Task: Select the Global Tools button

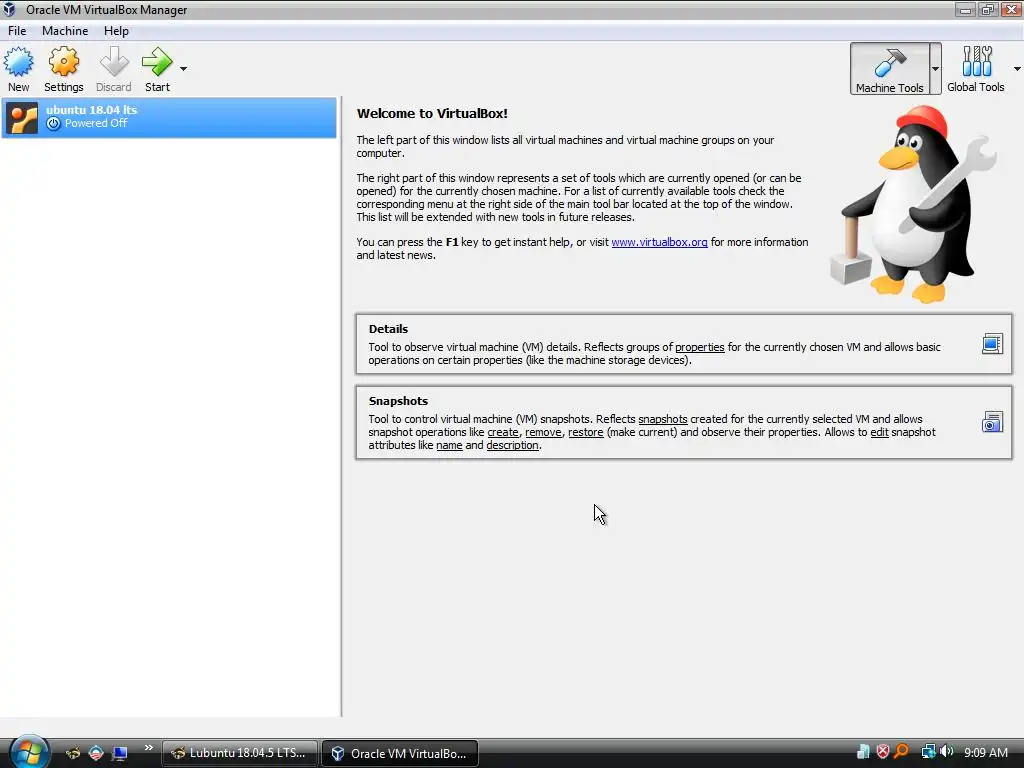Action: tap(976, 69)
